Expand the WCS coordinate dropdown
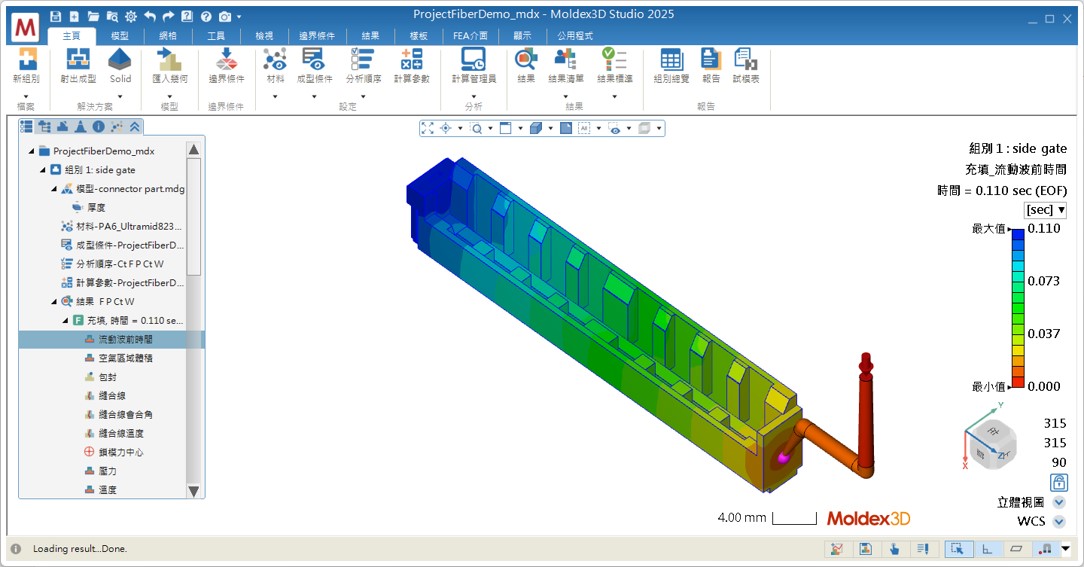1084x567 pixels. click(x=1058, y=521)
